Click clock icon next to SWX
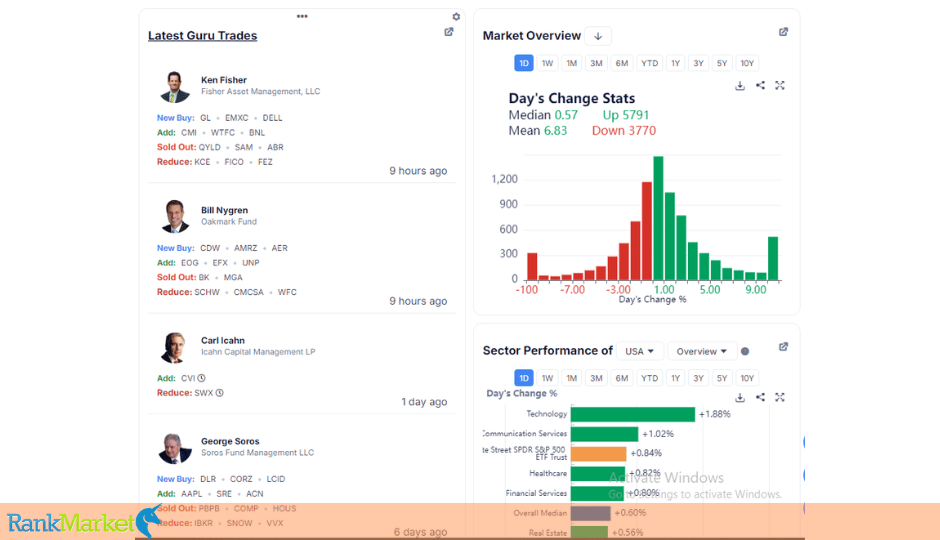Viewport: 940px width, 540px height. click(219, 393)
